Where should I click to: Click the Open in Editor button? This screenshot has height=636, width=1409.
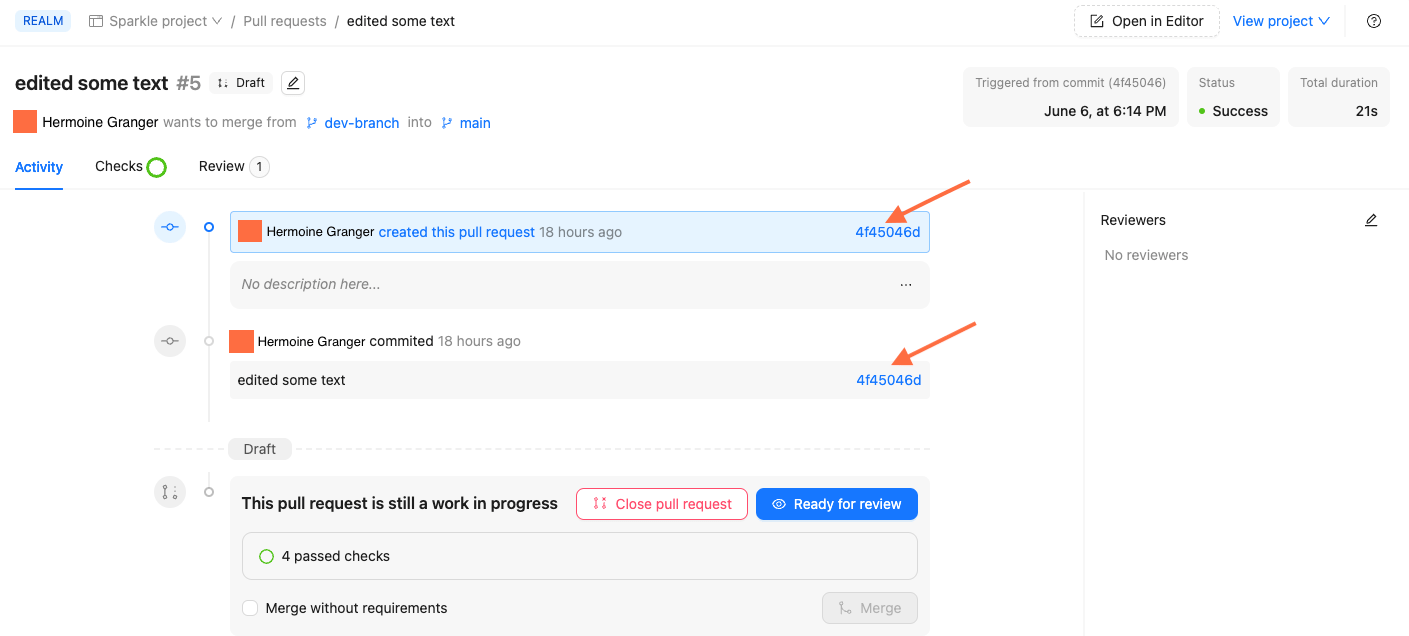click(x=1146, y=21)
